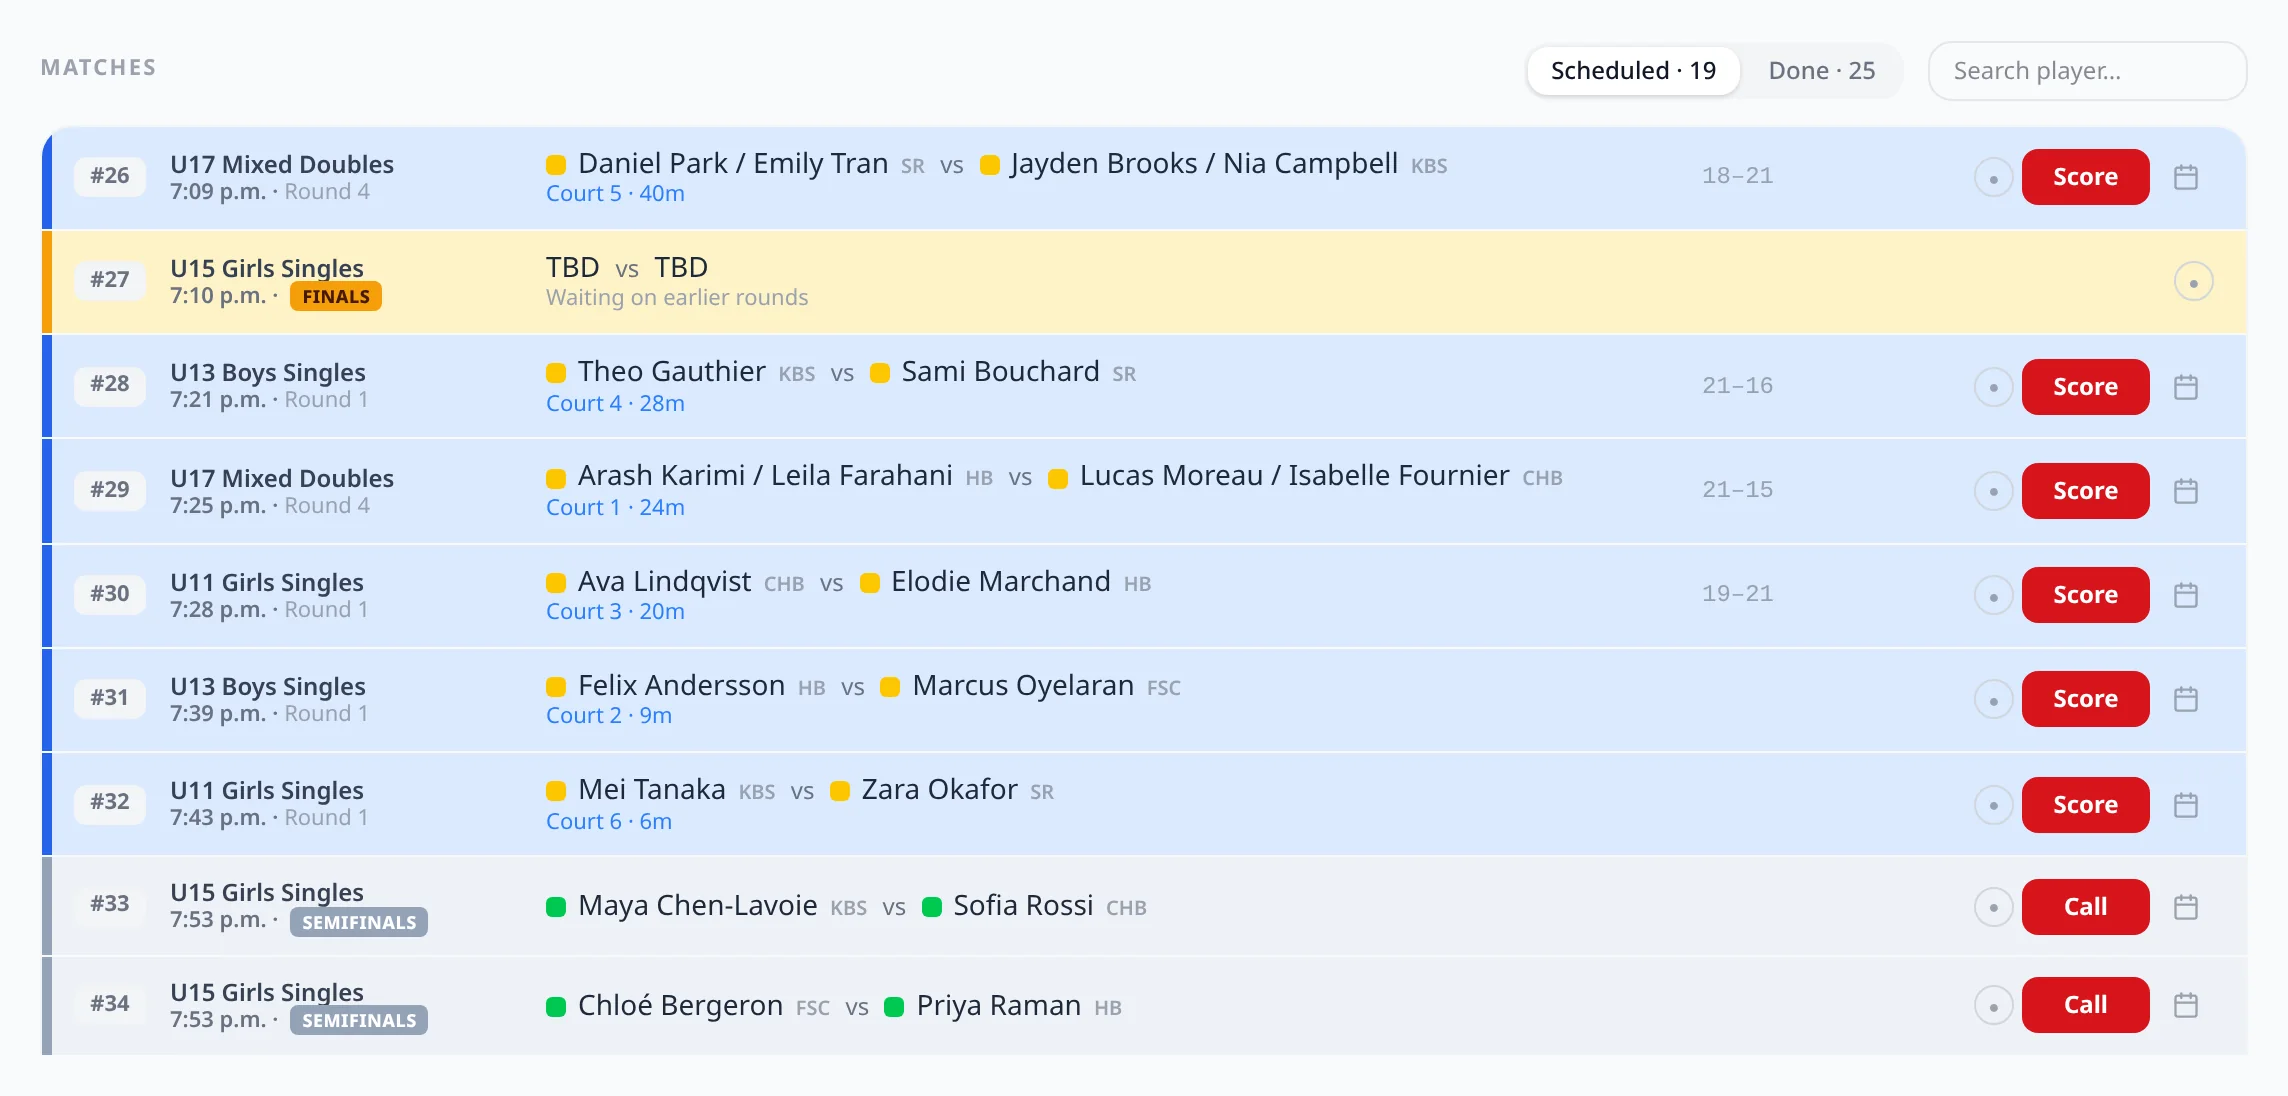This screenshot has height=1096, width=2288.
Task: Click the round dot button in row #32
Action: click(1994, 805)
